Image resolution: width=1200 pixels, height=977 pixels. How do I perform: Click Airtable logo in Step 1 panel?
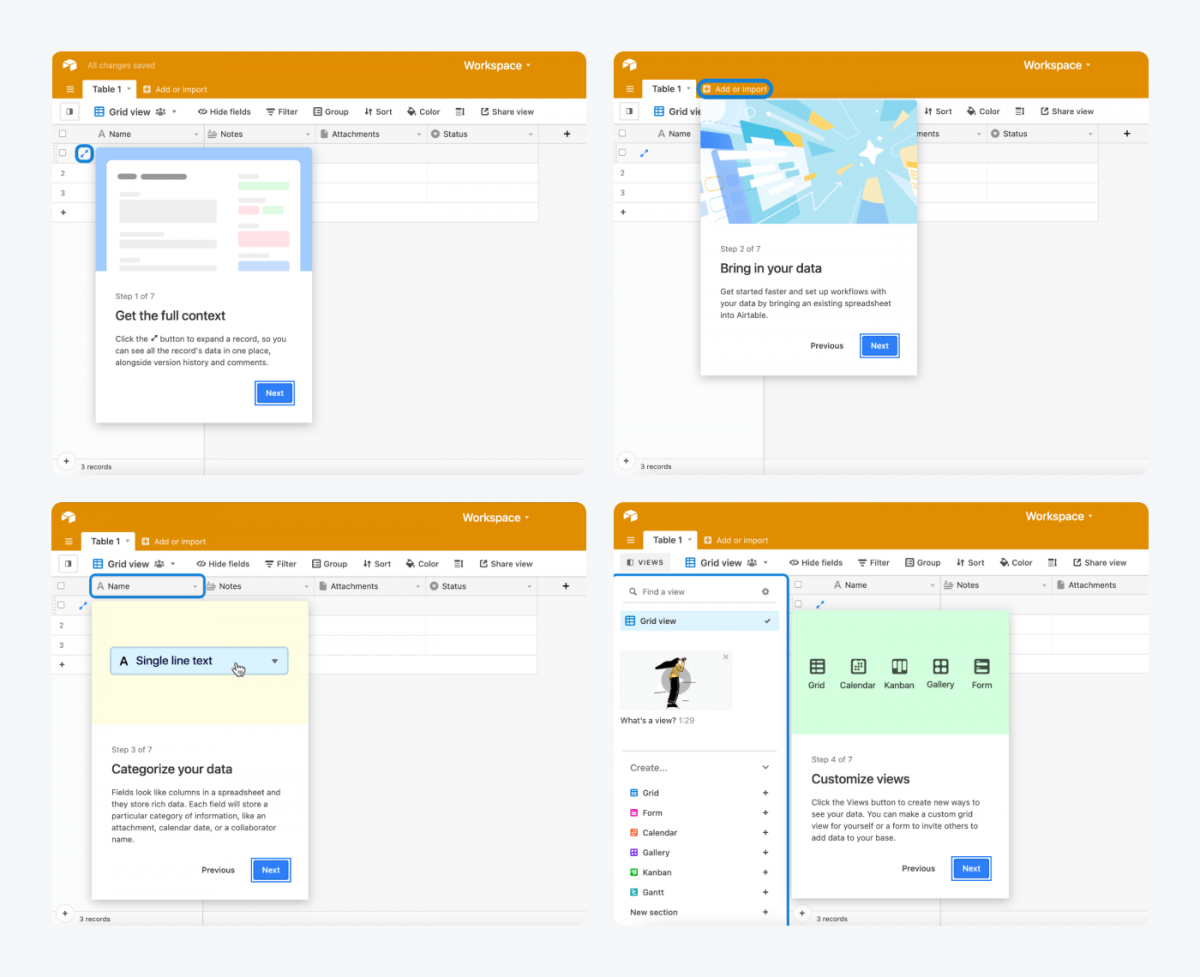69,65
